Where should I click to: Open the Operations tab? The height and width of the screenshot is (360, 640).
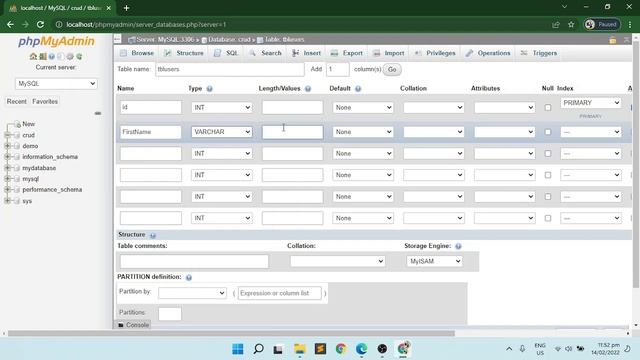click(488, 53)
